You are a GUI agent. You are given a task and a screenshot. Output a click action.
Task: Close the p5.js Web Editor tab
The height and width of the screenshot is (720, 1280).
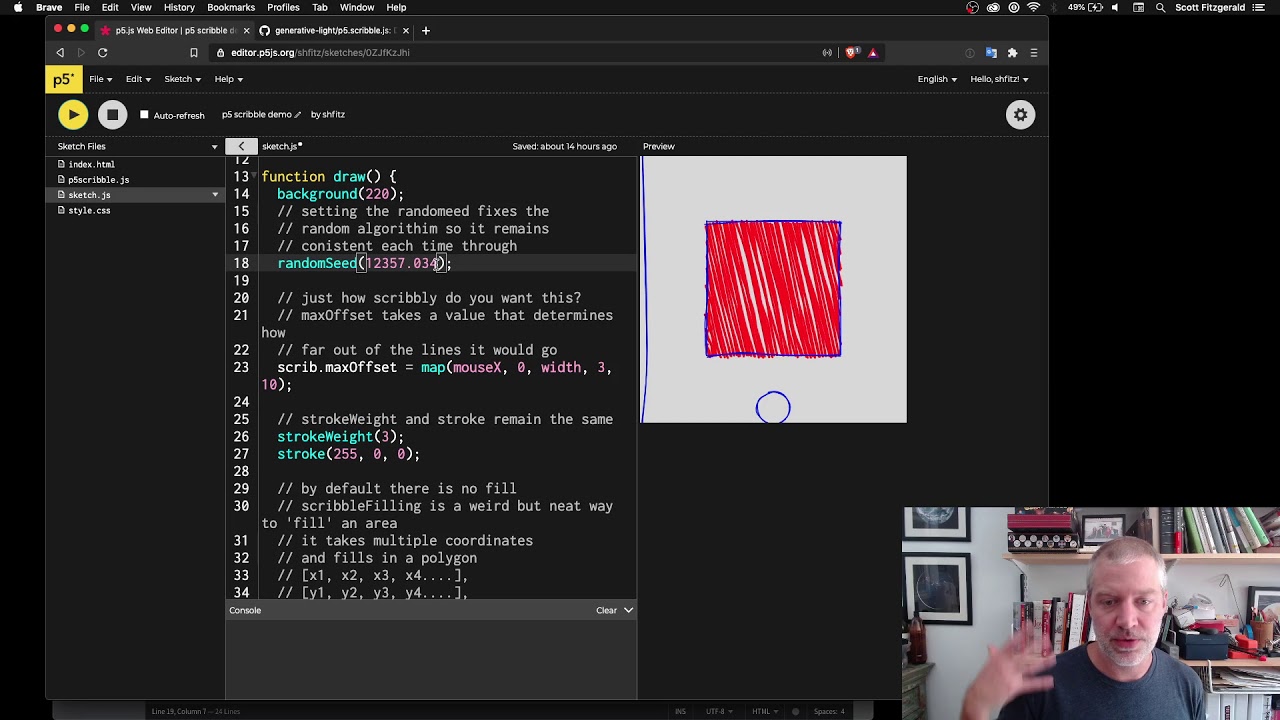(246, 31)
